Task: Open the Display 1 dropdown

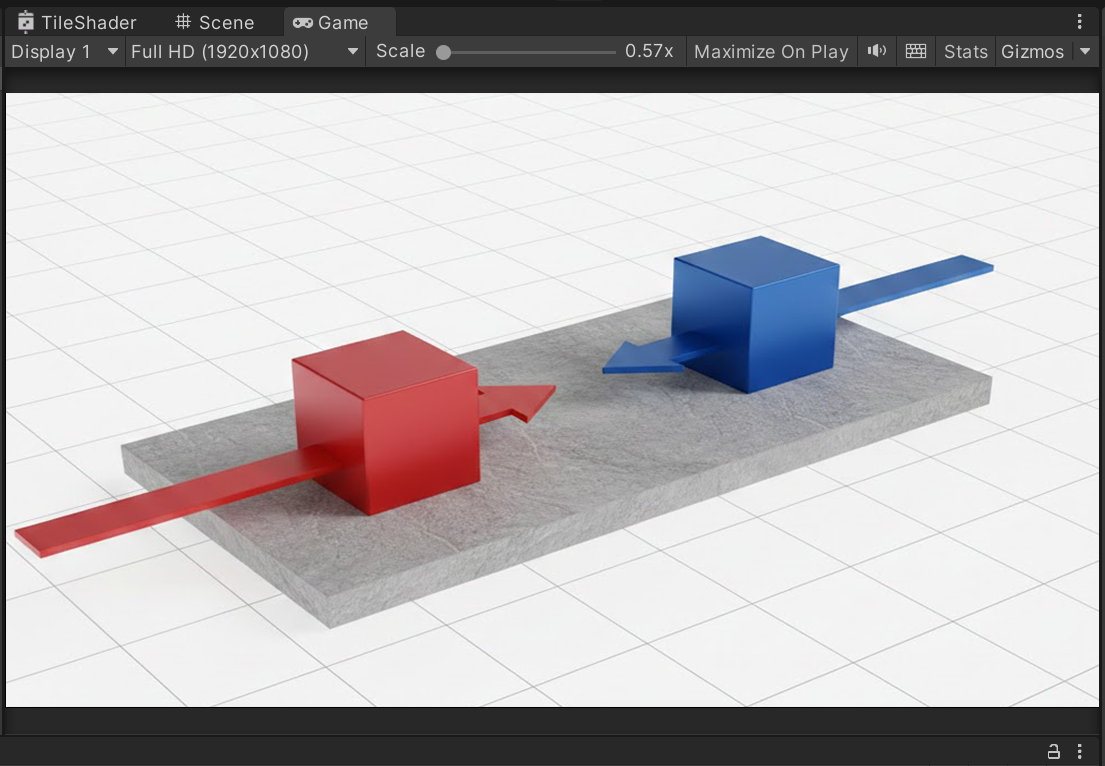Action: (65, 51)
